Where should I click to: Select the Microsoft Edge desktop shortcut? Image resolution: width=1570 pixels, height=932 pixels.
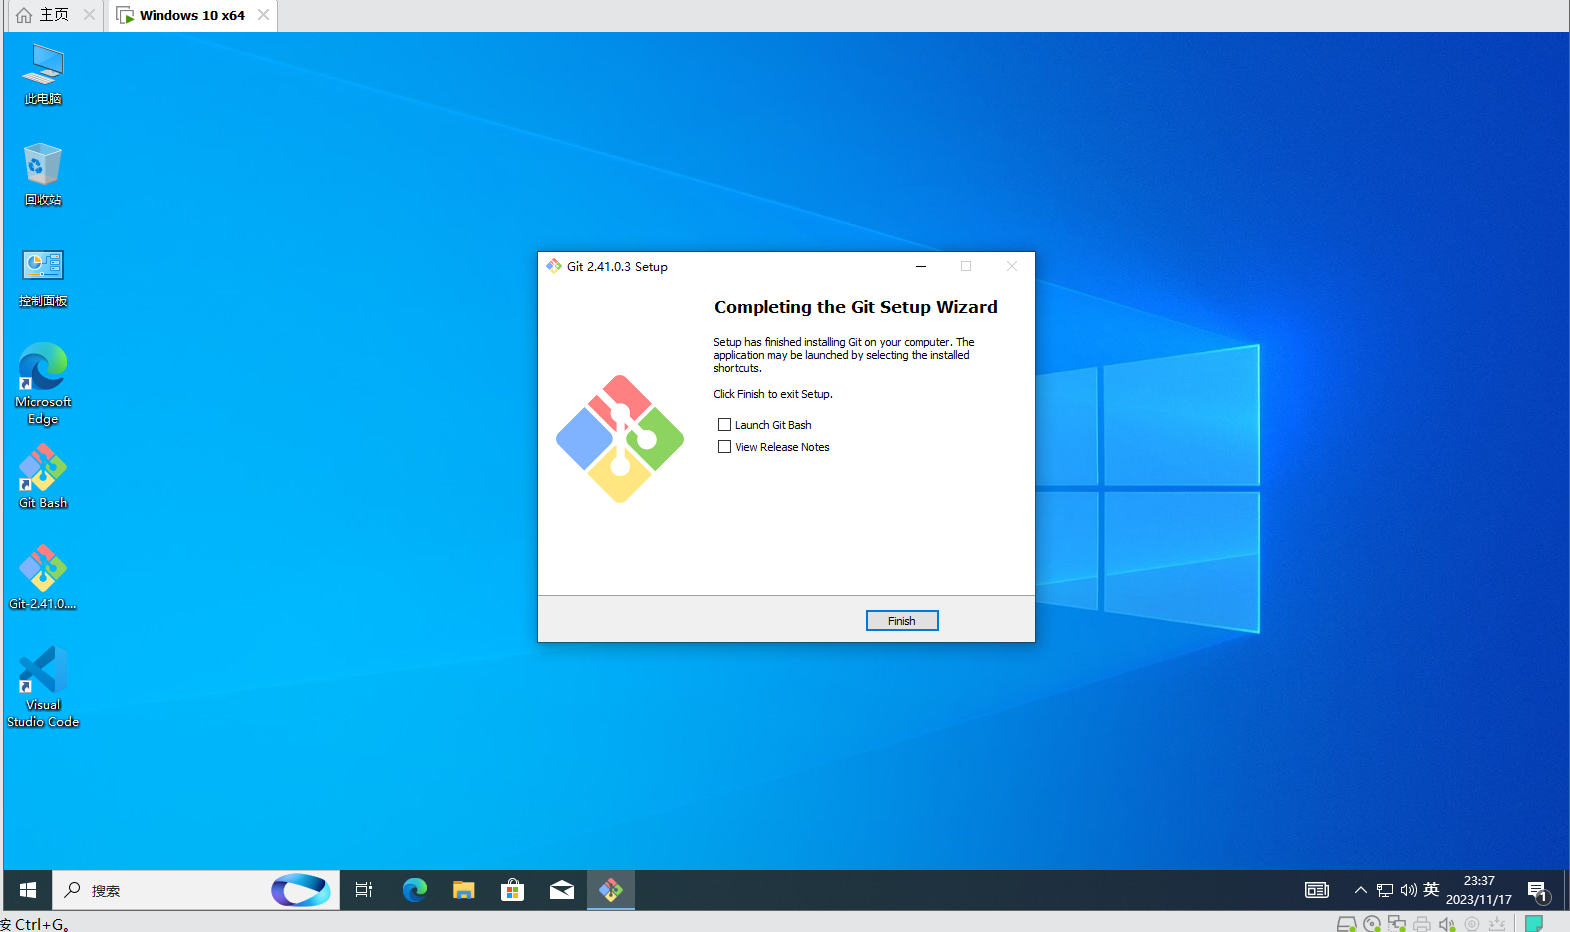click(43, 384)
